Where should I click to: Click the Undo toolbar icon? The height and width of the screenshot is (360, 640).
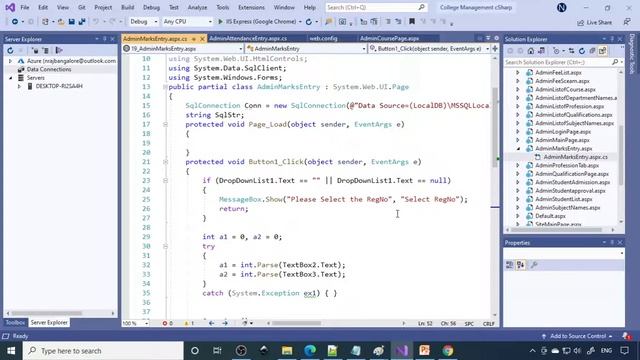96,22
